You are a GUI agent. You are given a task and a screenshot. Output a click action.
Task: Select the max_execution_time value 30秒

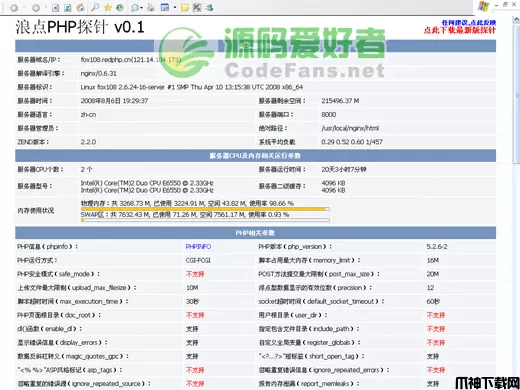192,301
